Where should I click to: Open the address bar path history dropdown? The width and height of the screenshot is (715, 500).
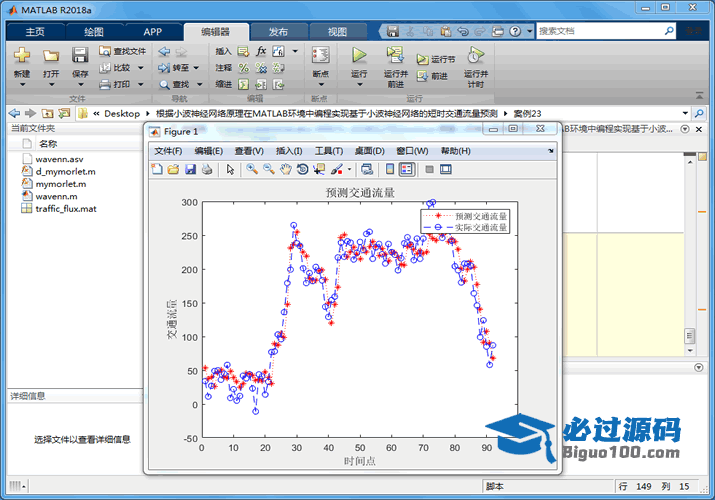point(685,113)
